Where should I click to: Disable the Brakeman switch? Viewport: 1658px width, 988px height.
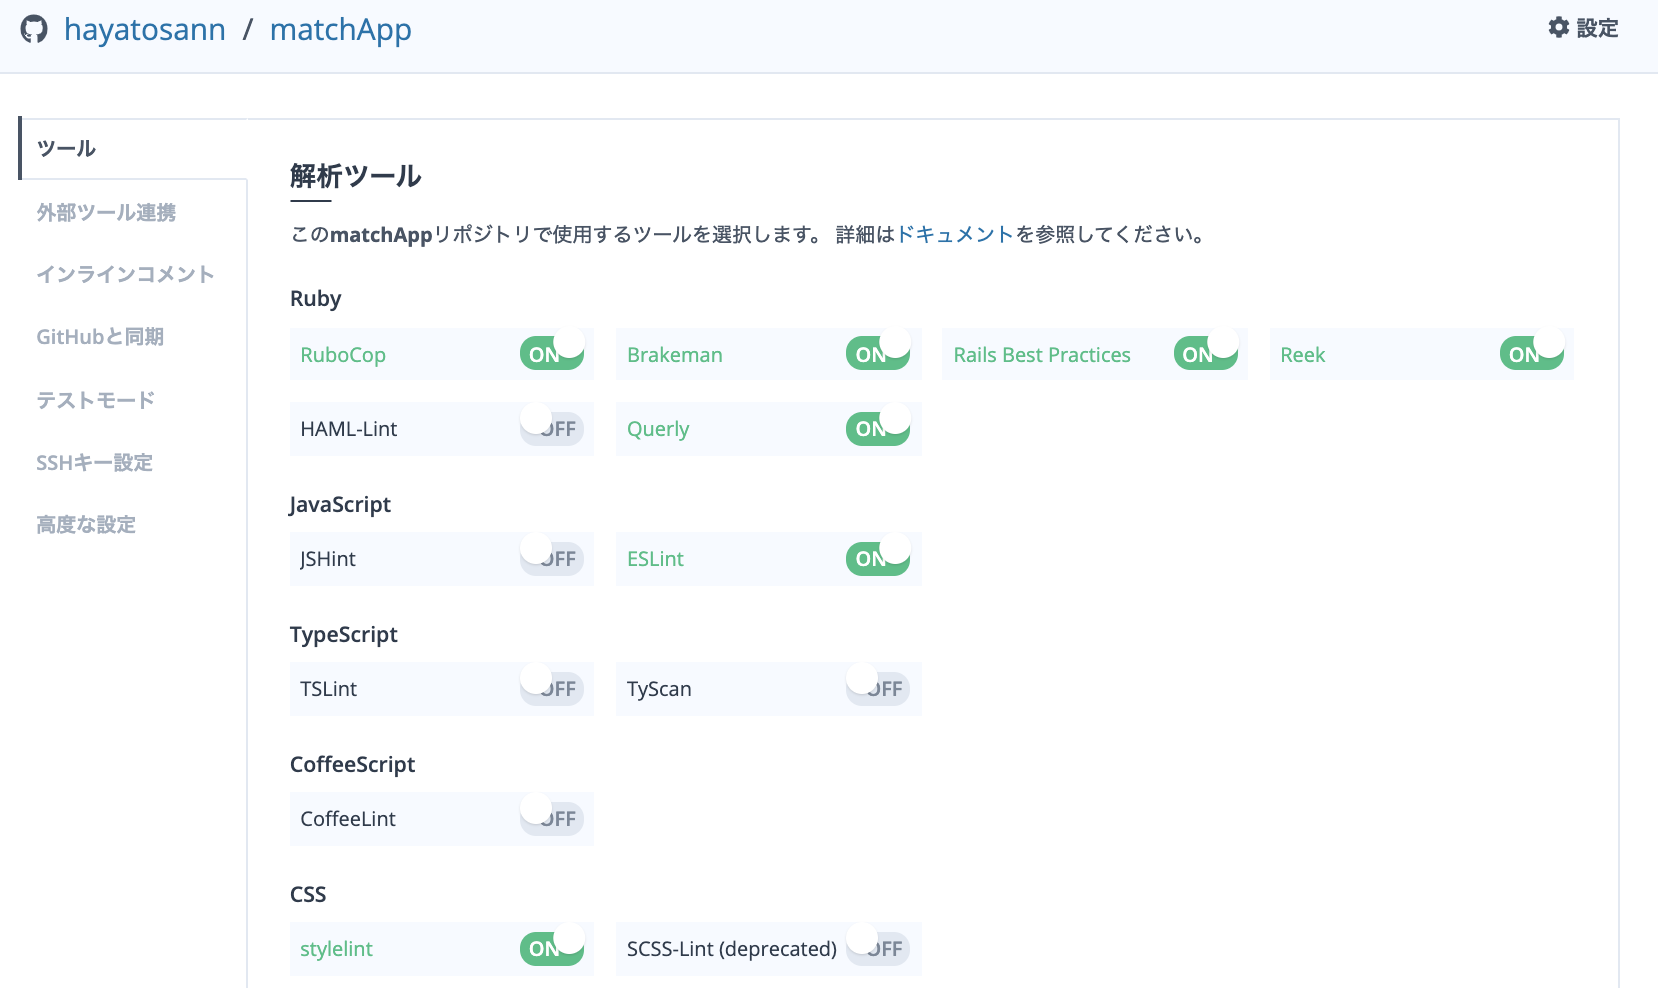878,353
